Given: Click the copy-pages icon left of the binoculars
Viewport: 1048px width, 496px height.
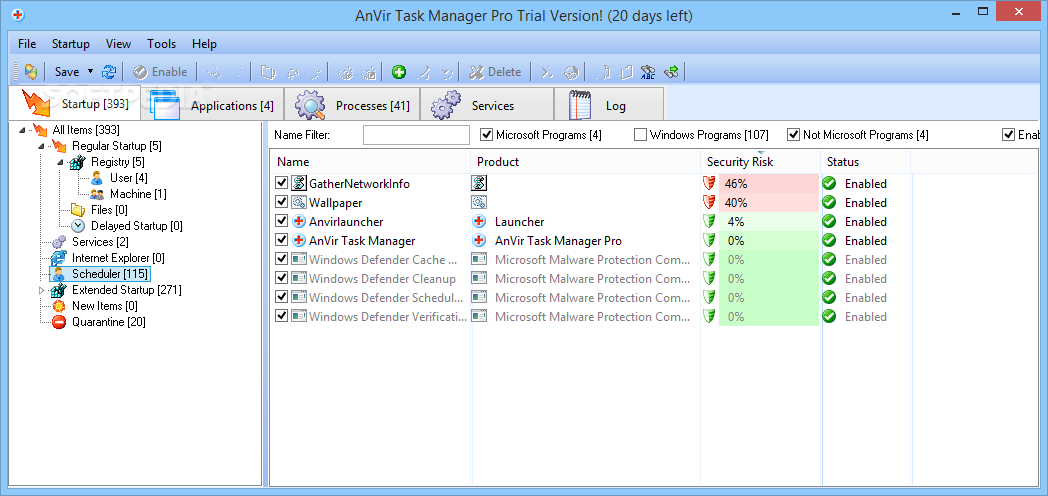Looking at the screenshot, I should tap(626, 72).
